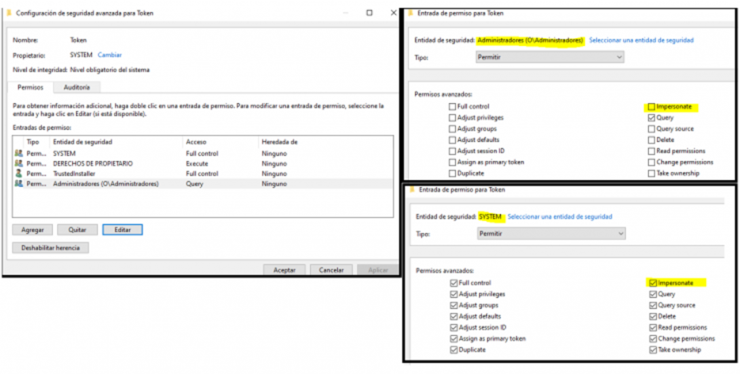Click the Cambiar owner link

[109, 55]
